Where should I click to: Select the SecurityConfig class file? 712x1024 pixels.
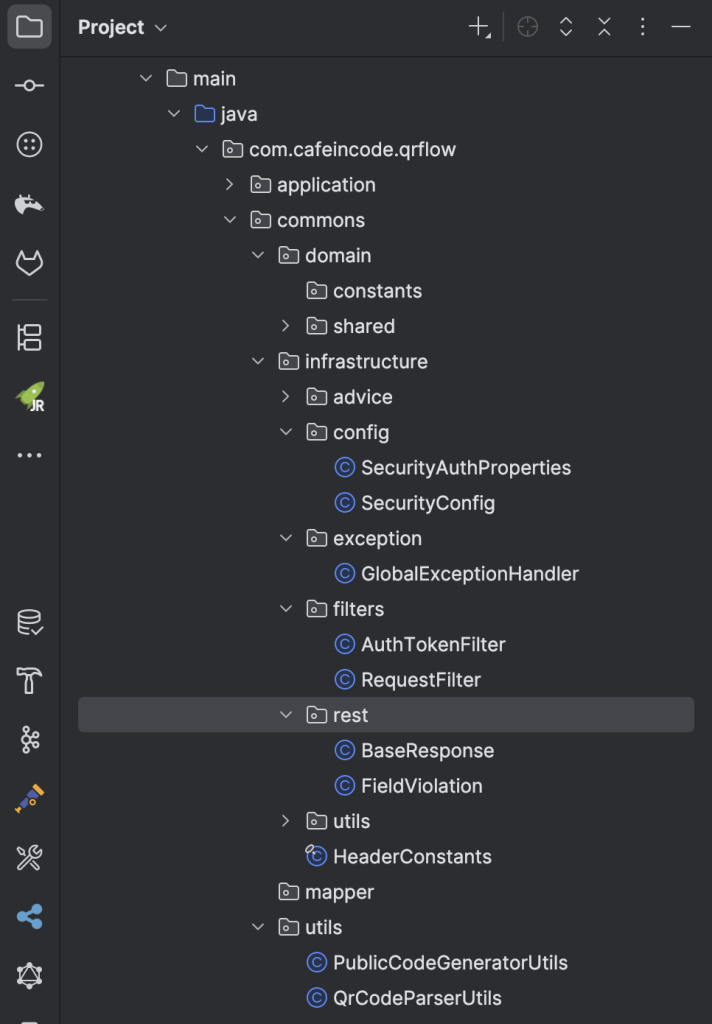427,503
